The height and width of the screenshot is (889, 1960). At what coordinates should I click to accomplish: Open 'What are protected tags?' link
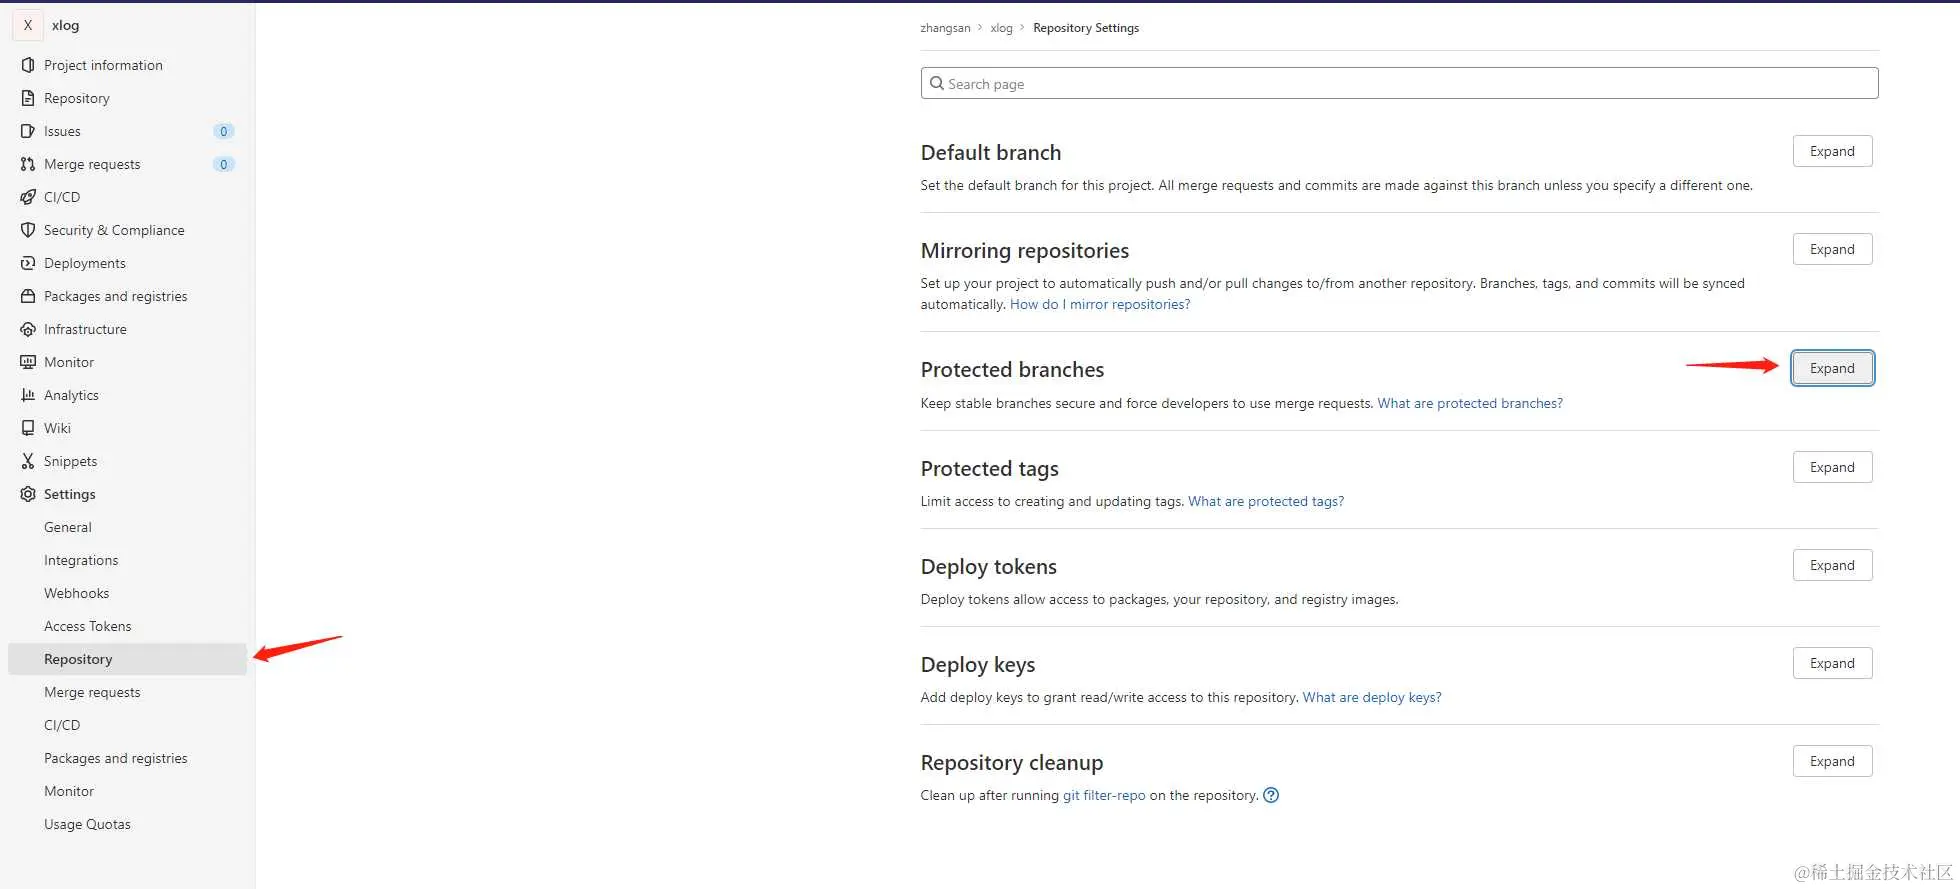1266,501
